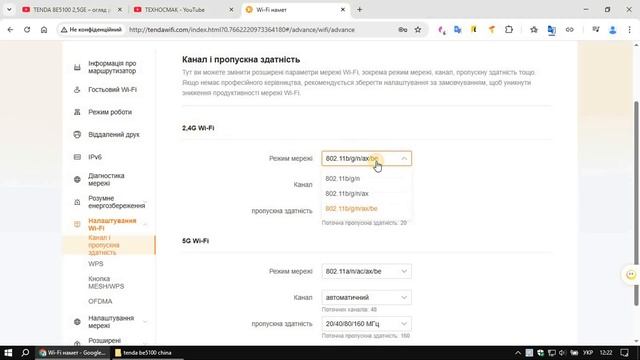Click the network settings globe icon

pos(77,322)
